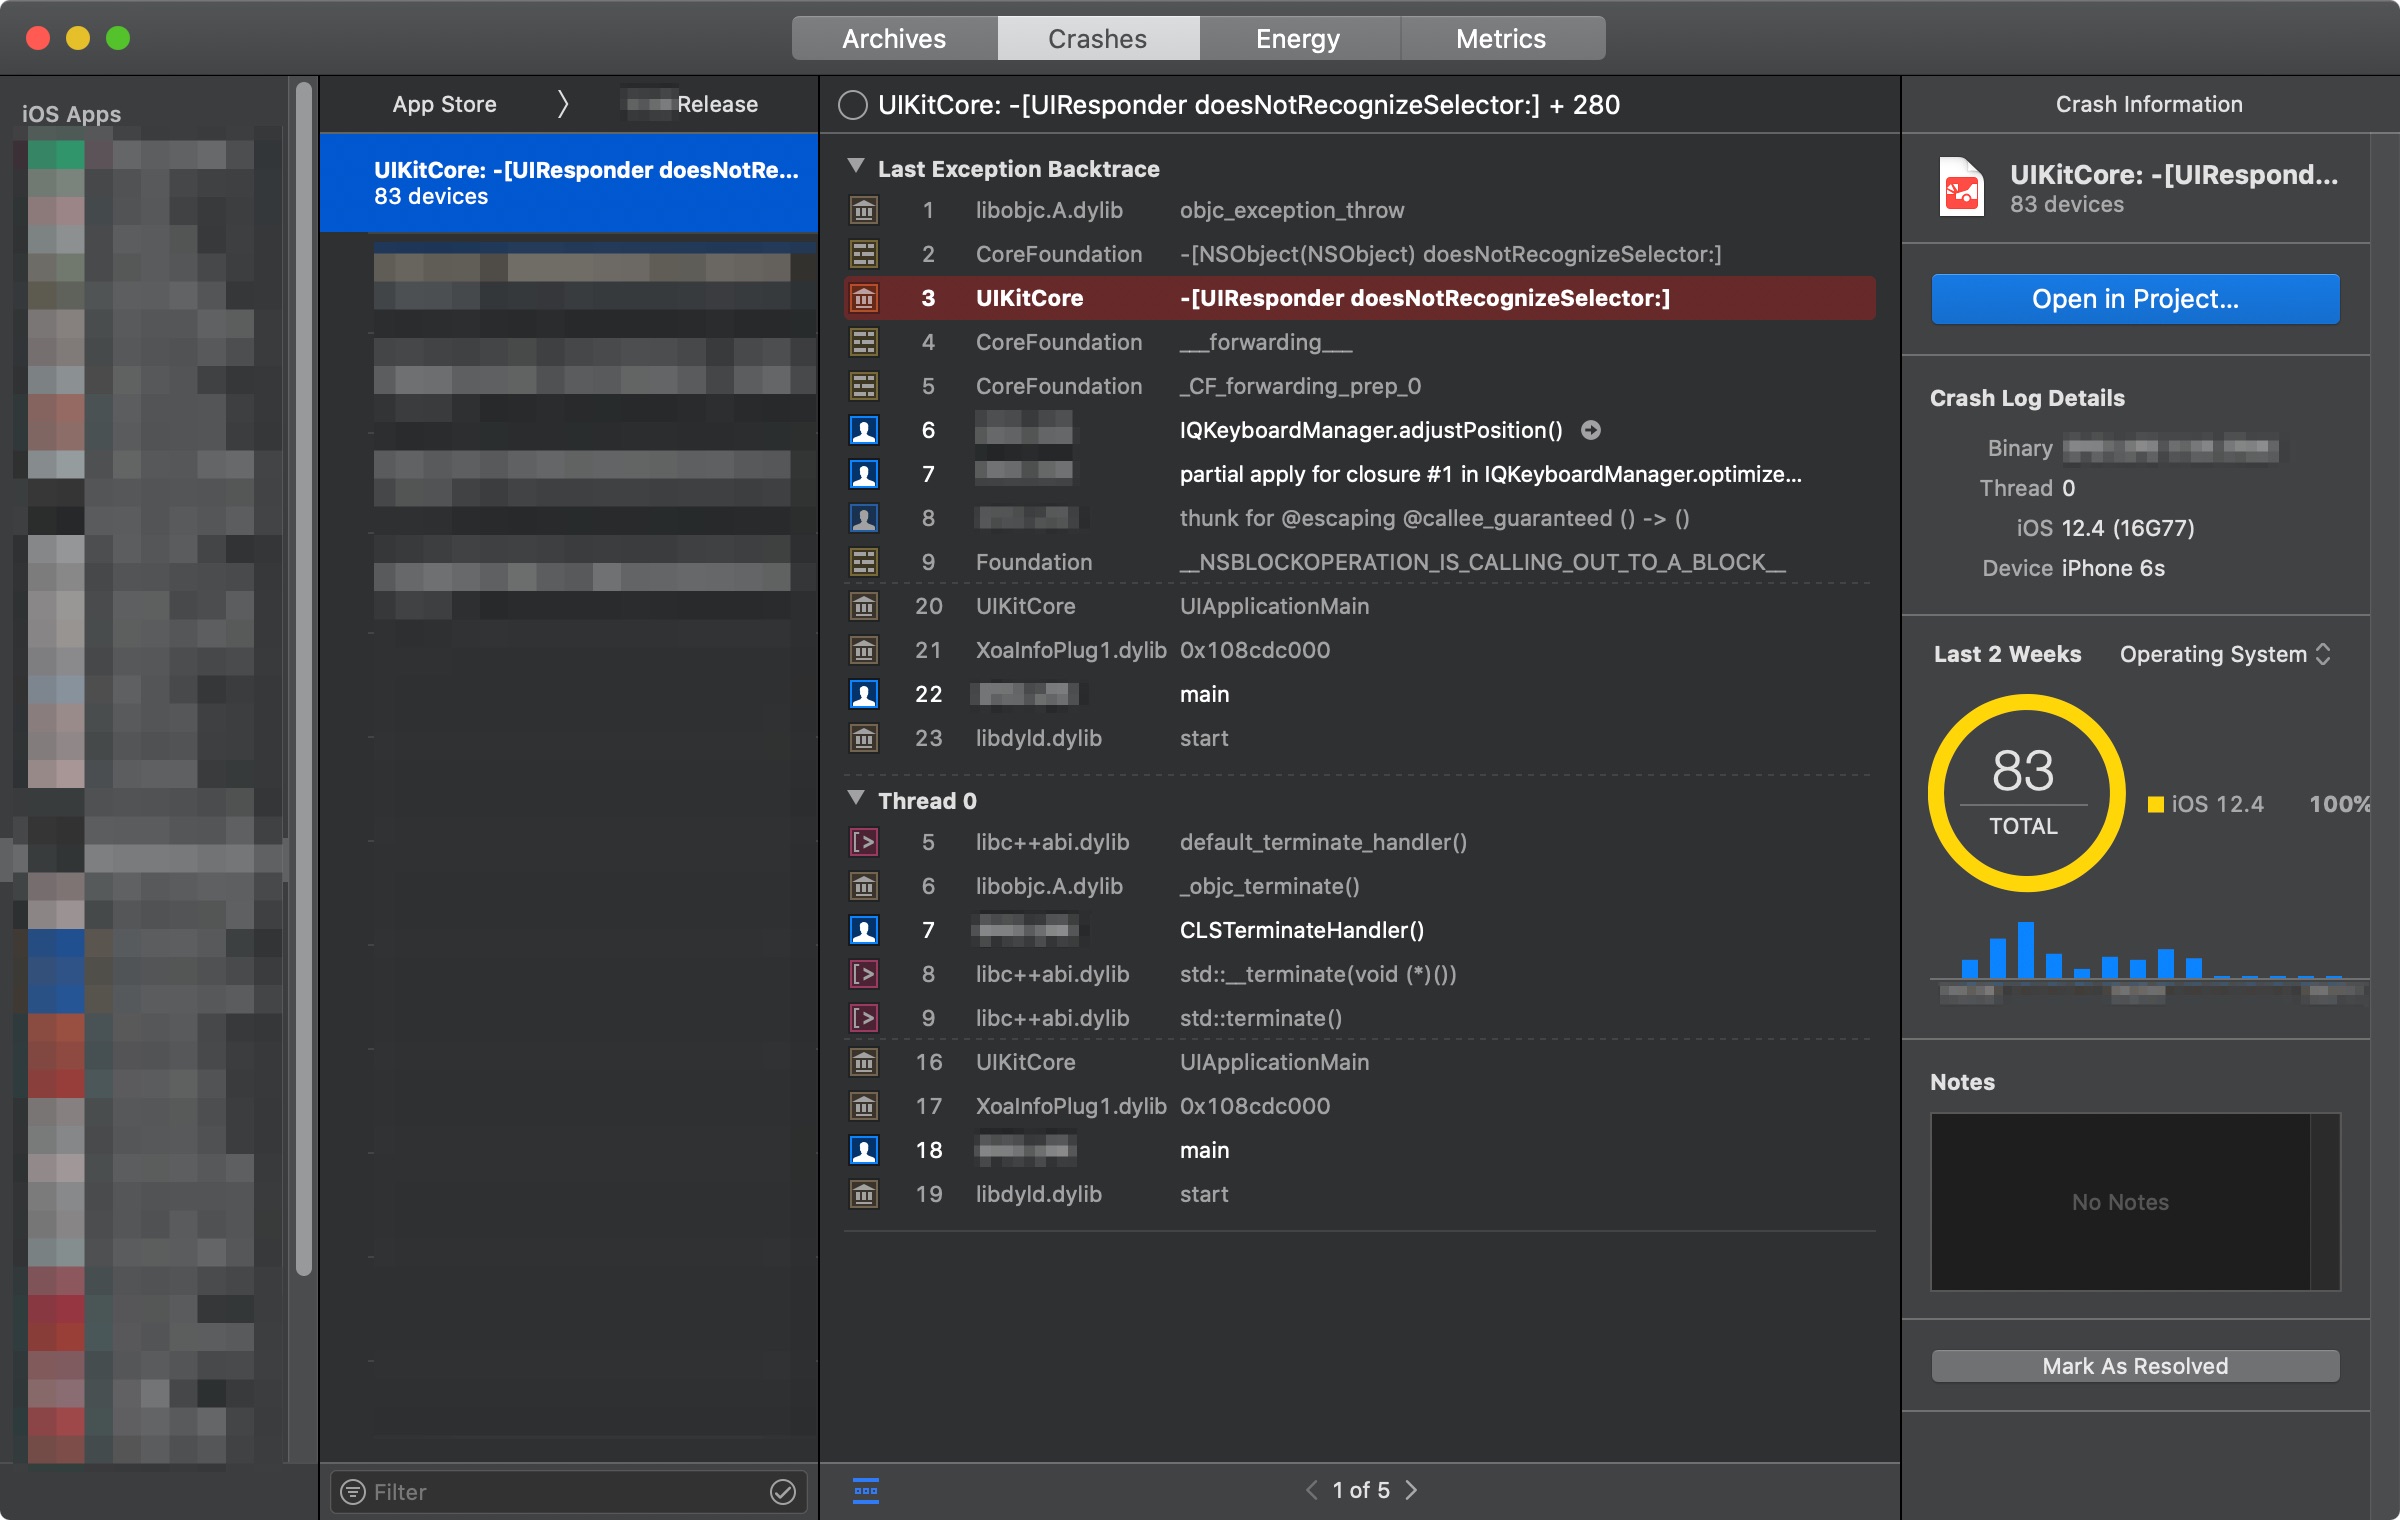This screenshot has height=1520, width=2400.
Task: Toggle expanded backtrace view at bottom left
Action: (866, 1491)
